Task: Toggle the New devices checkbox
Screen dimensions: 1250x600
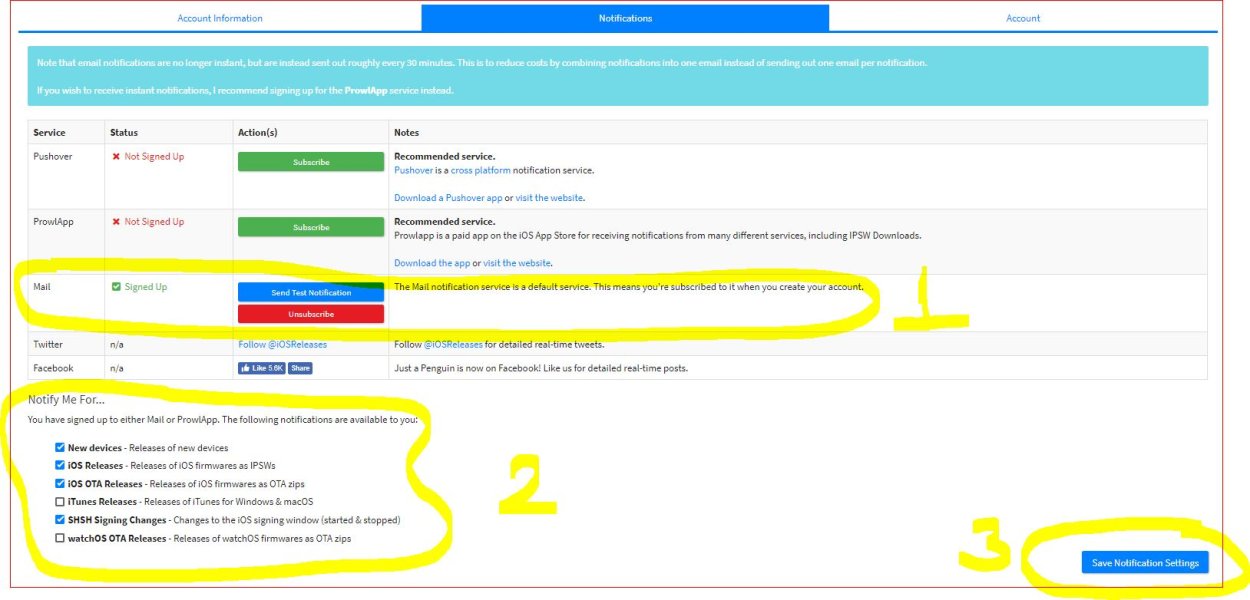Action: pos(60,448)
